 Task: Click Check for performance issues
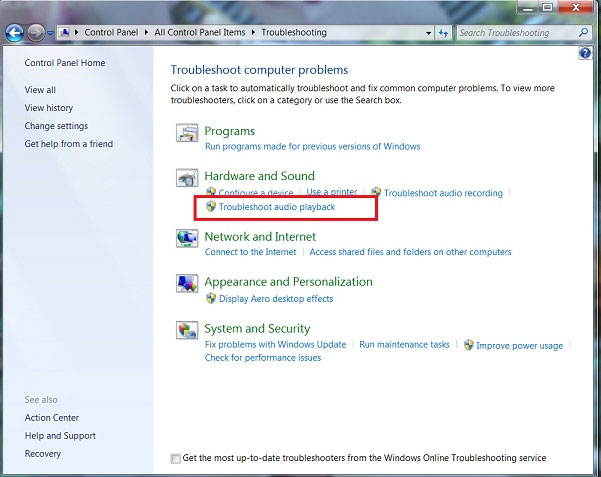tap(263, 358)
